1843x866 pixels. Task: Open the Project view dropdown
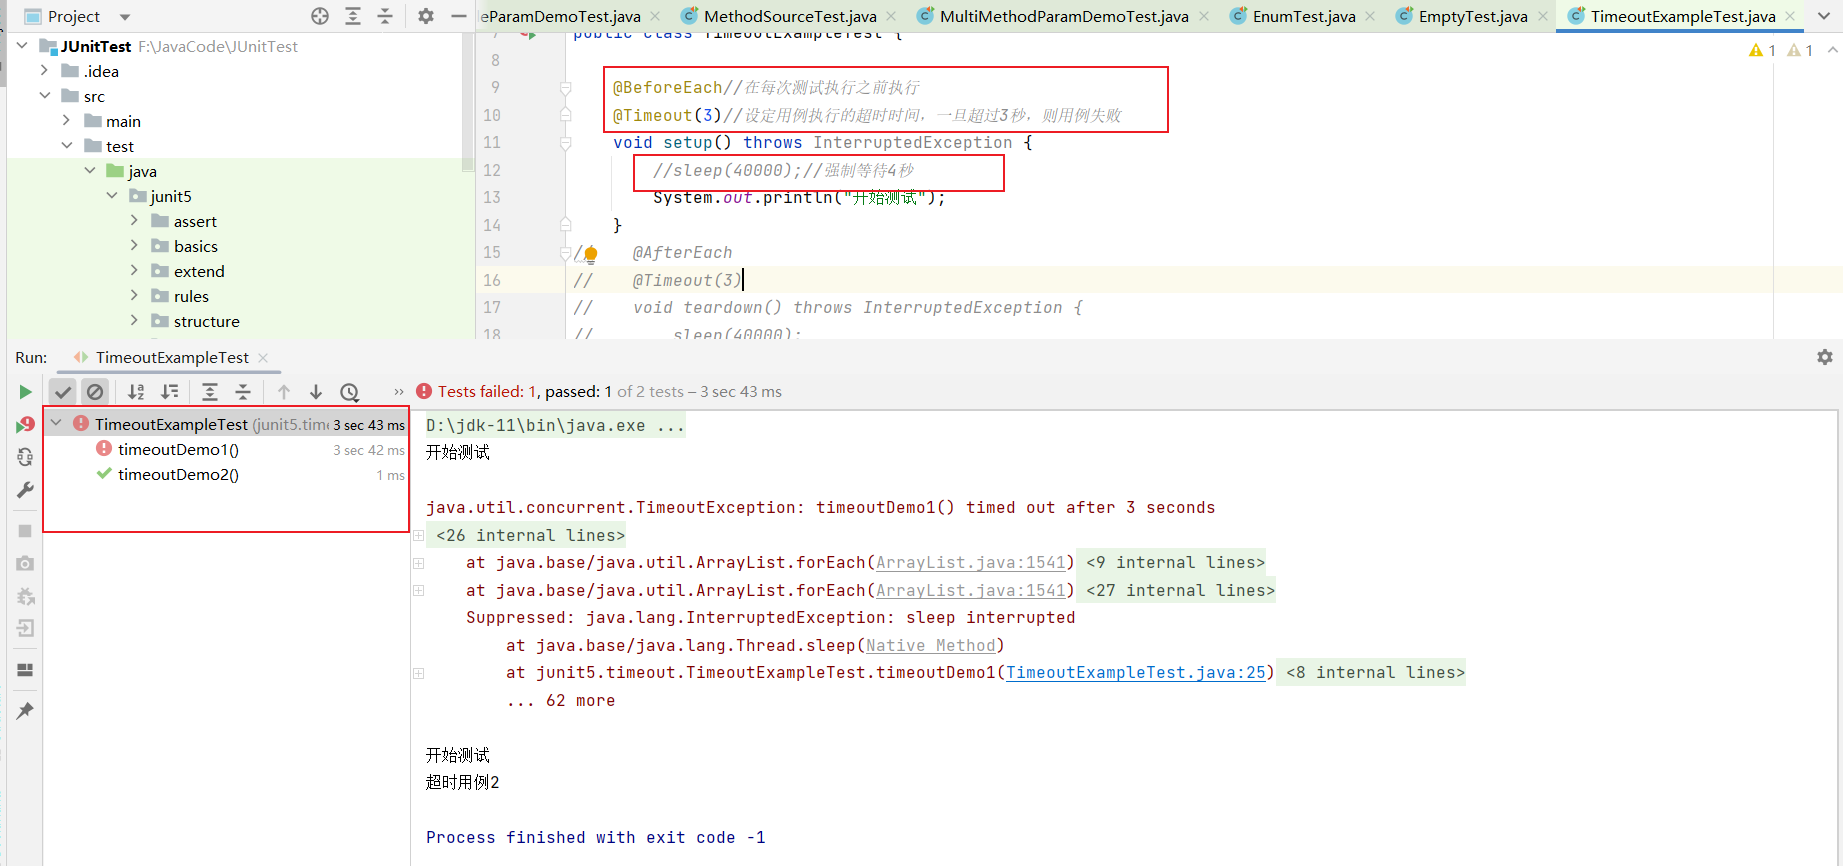pos(125,17)
